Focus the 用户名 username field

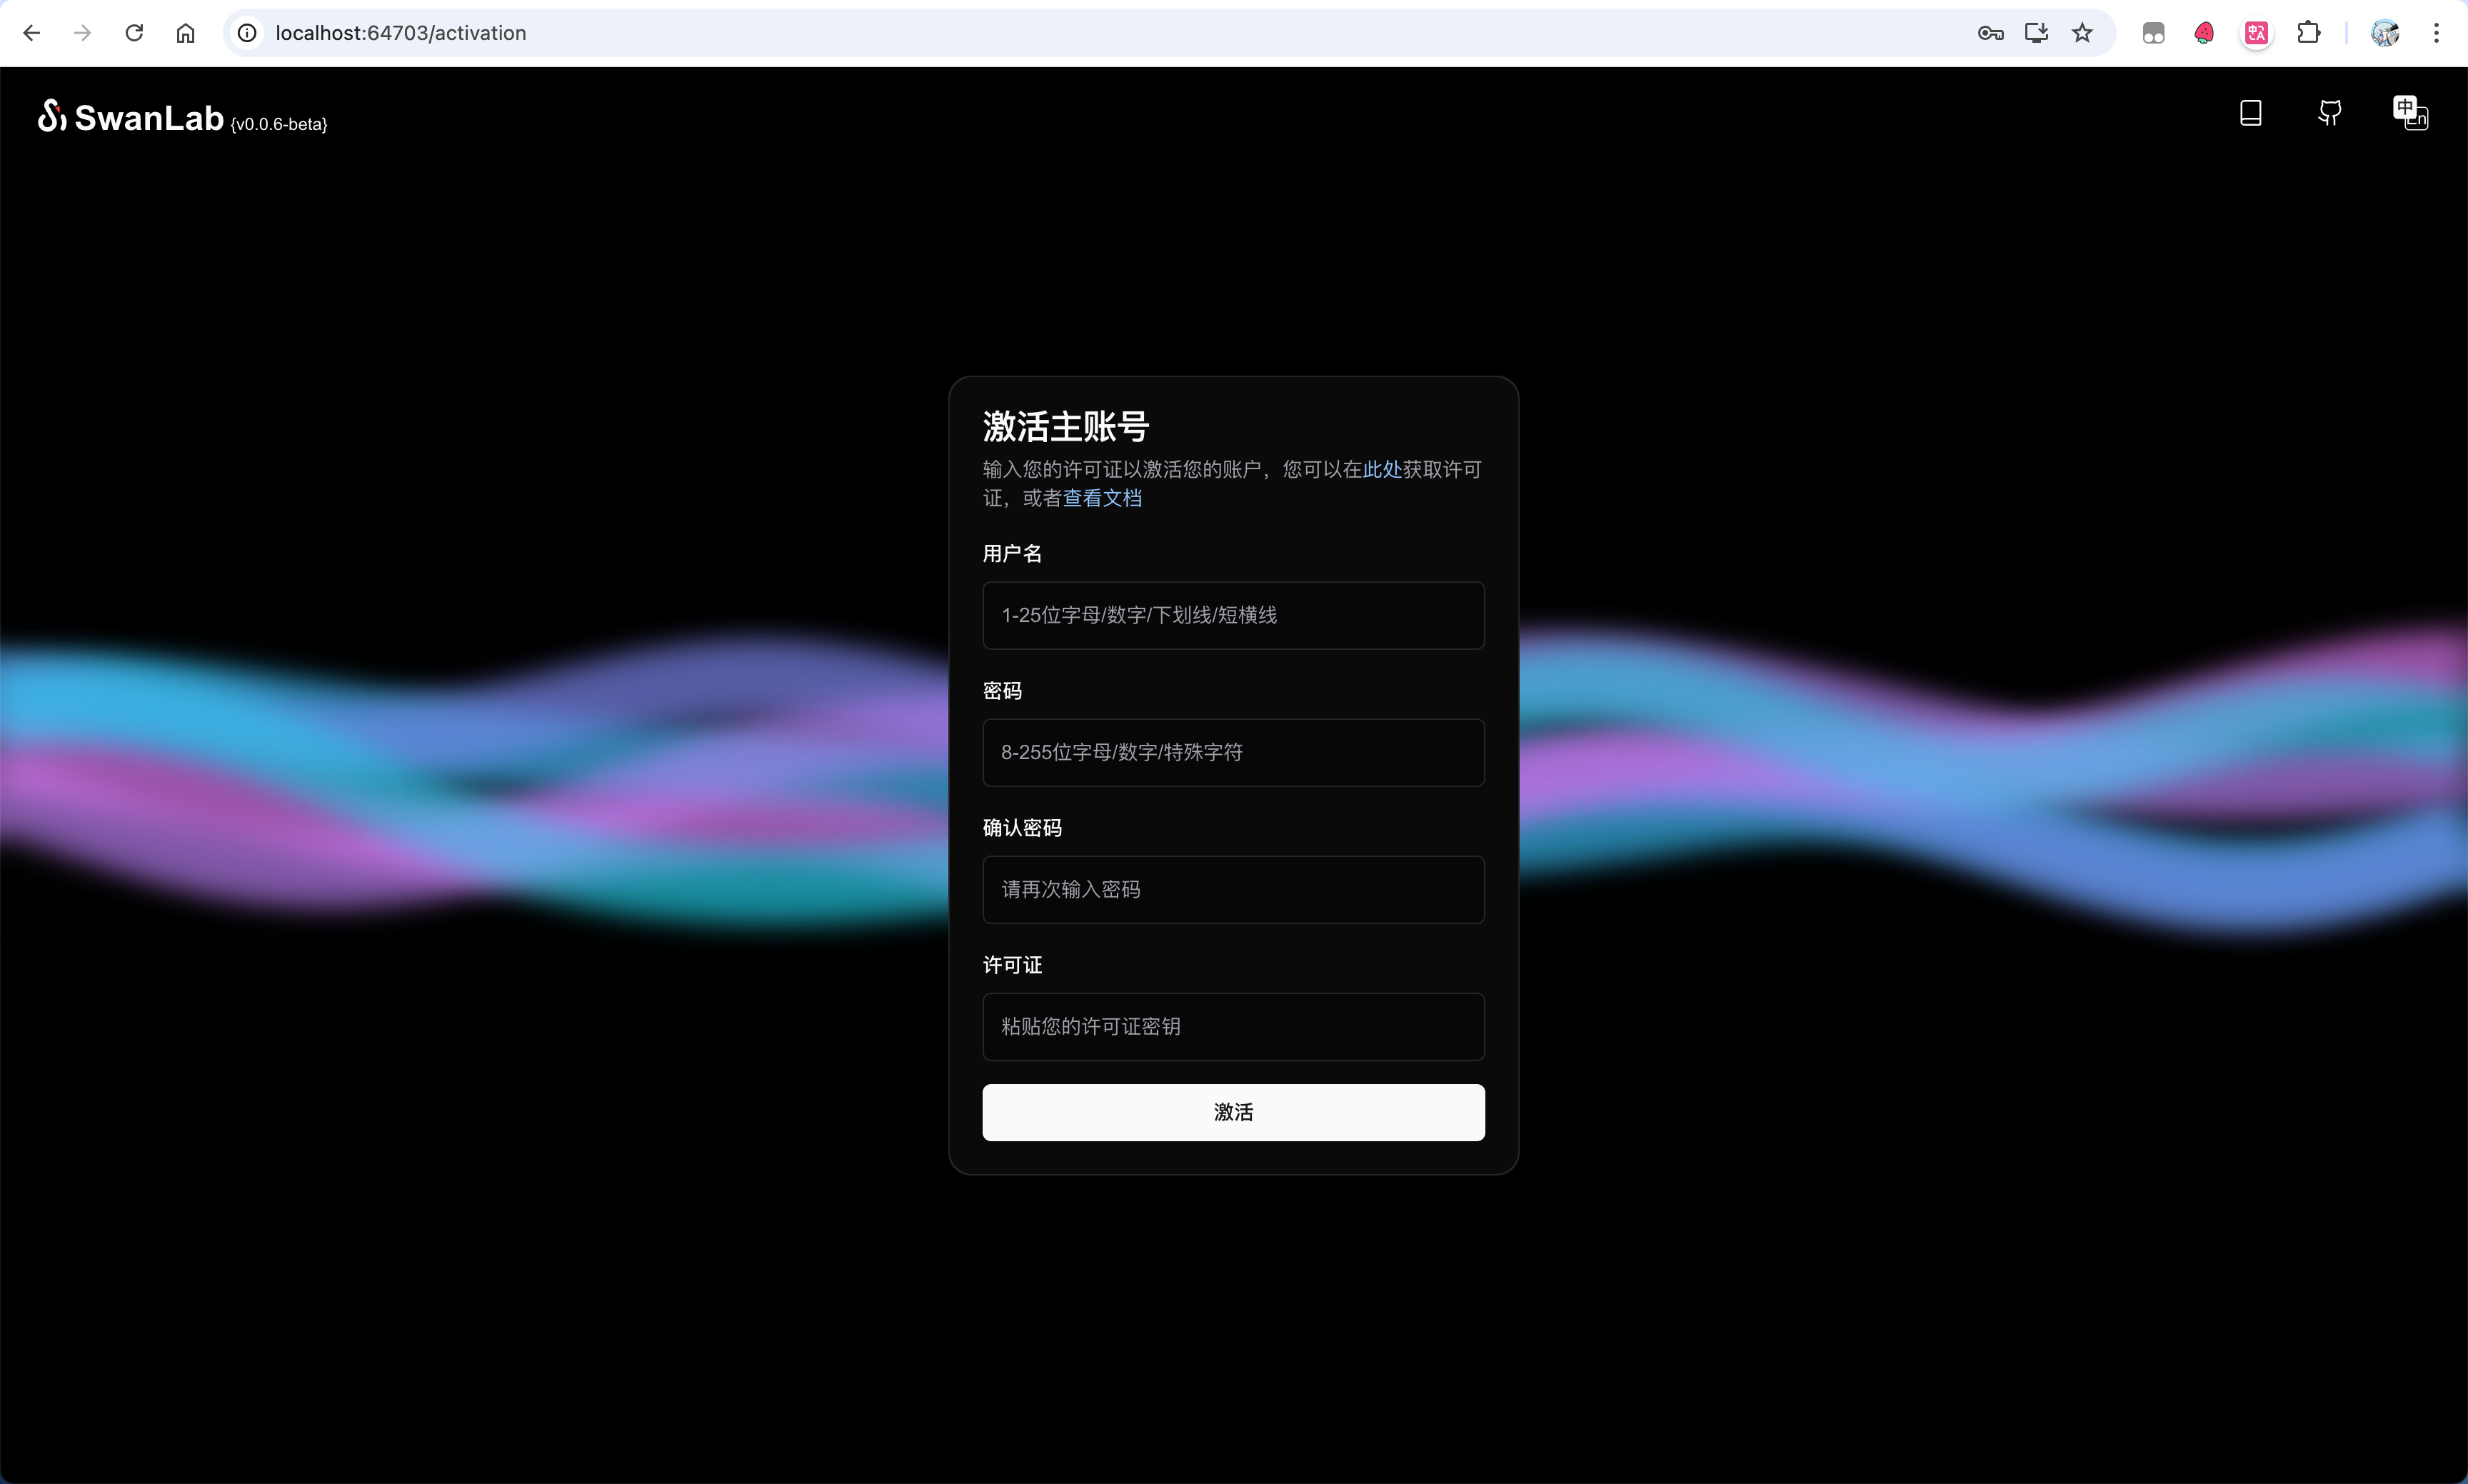1233,615
